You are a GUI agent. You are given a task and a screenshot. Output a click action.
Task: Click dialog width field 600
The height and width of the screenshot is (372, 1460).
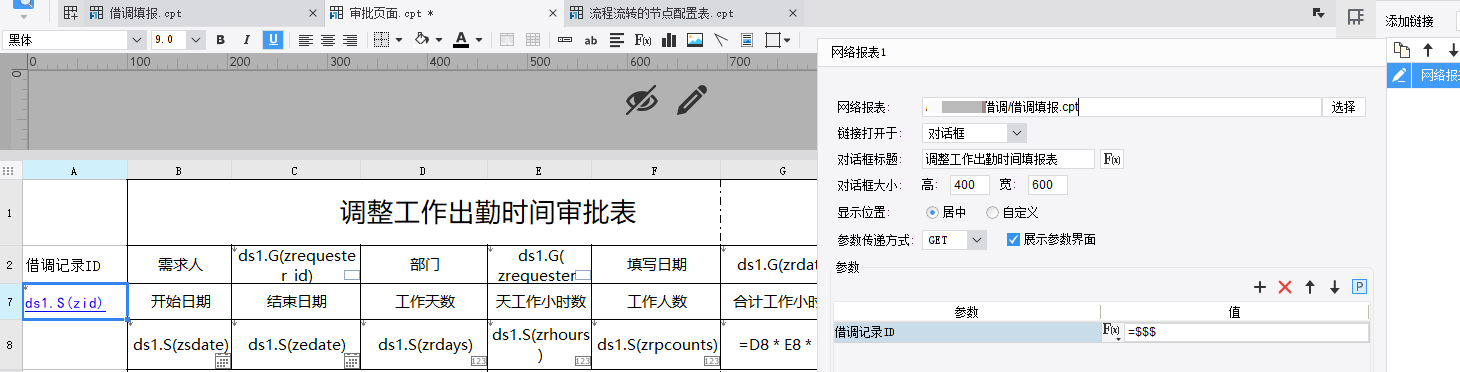(1047, 185)
